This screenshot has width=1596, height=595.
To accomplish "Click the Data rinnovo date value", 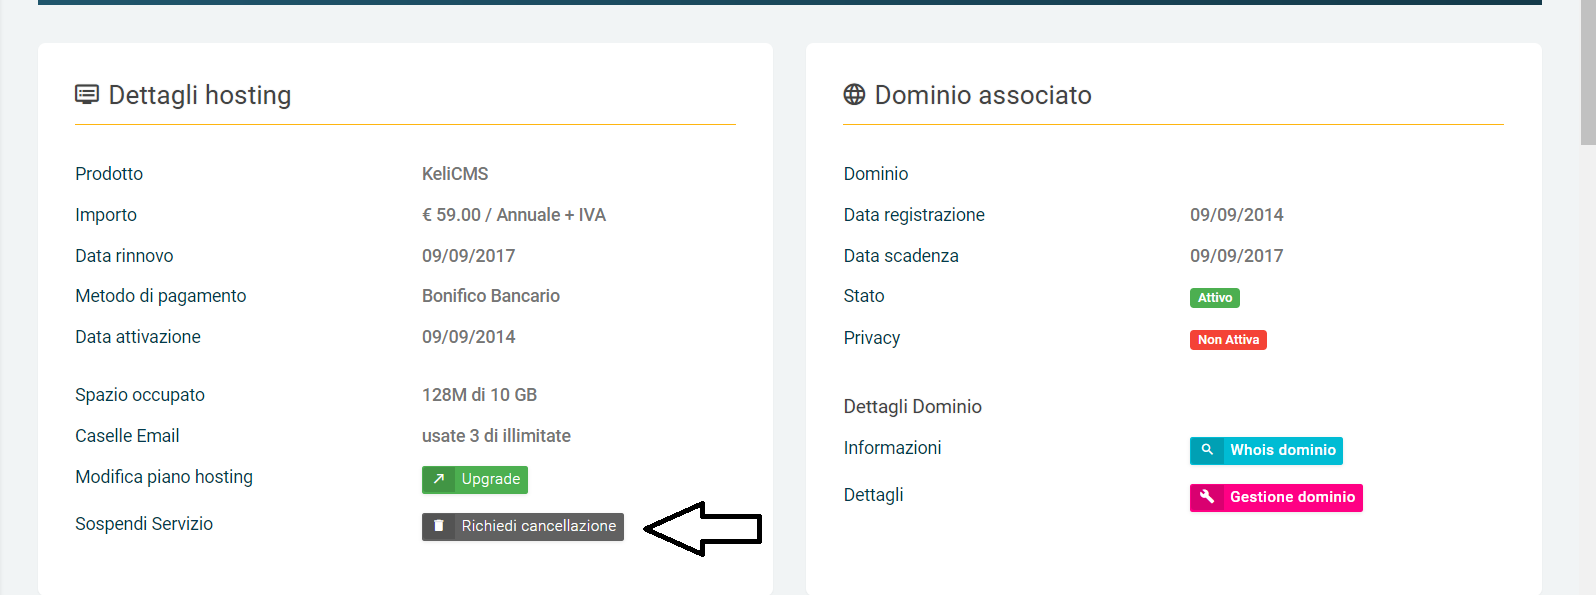I will [x=469, y=256].
